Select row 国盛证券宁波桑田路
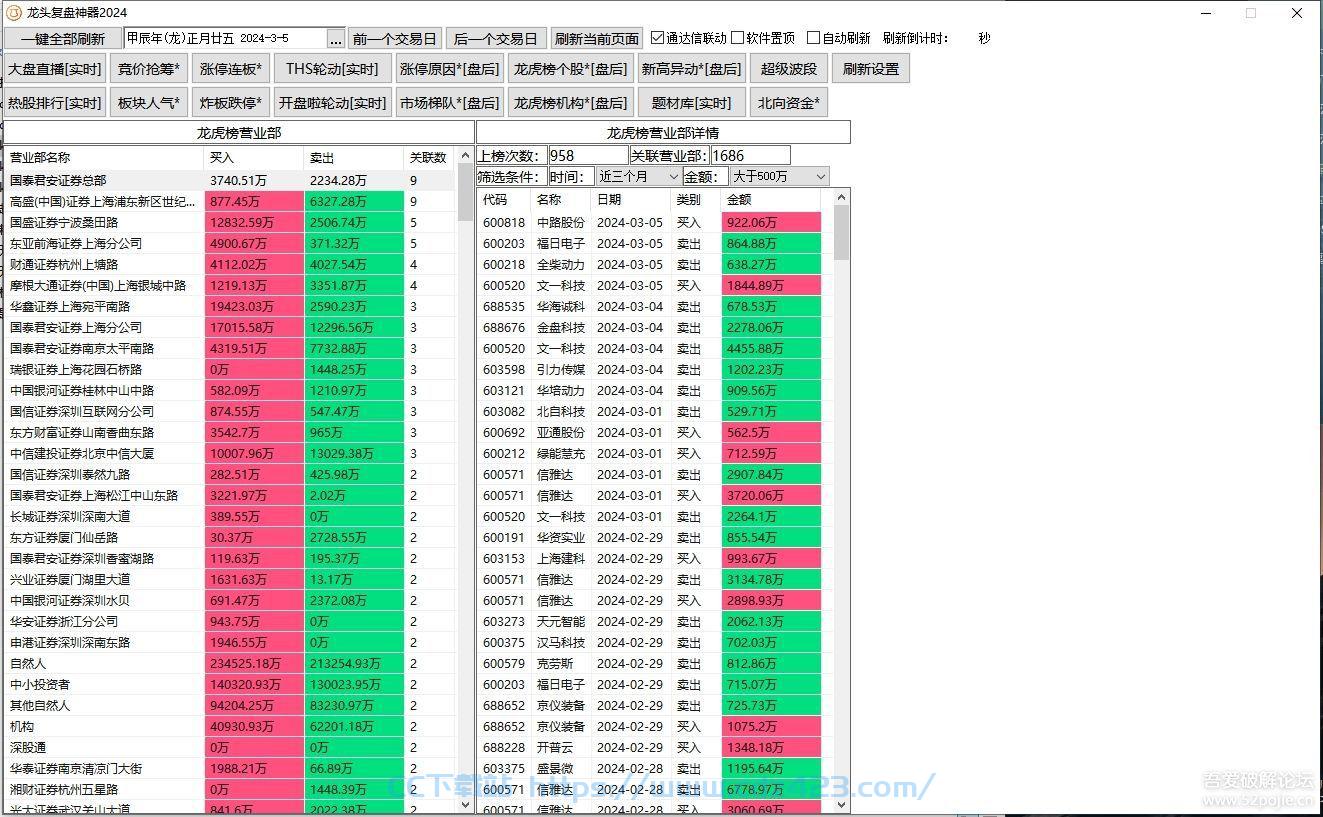This screenshot has width=1323, height=817. click(230, 222)
